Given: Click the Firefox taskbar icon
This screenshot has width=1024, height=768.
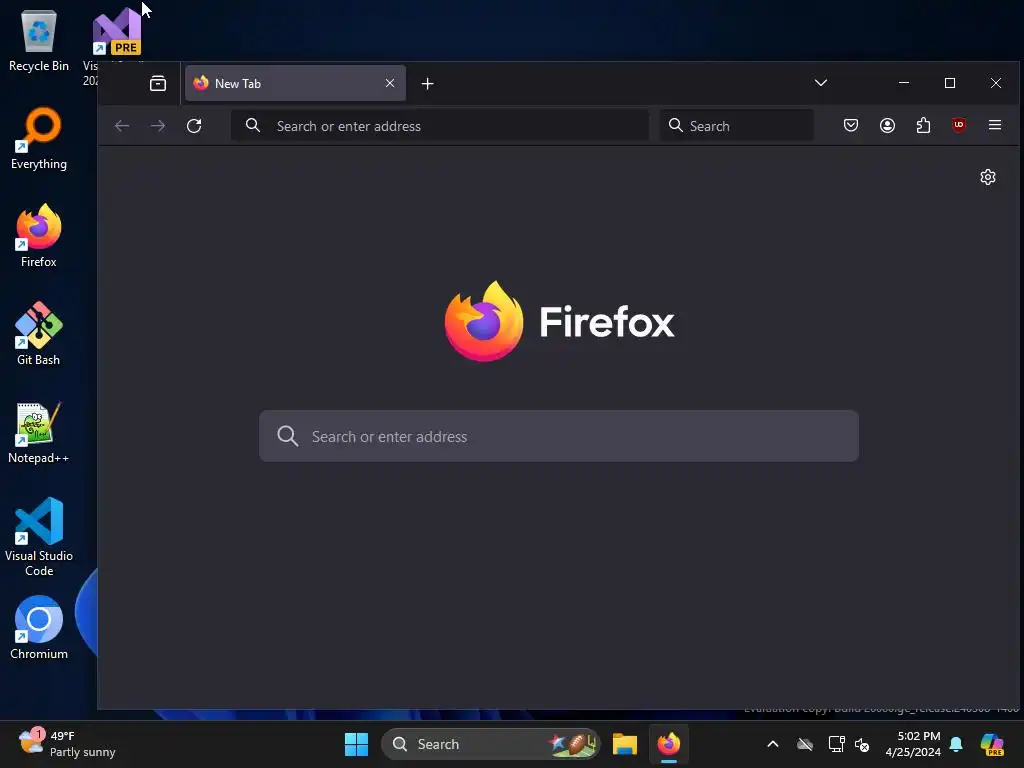Looking at the screenshot, I should tap(668, 744).
